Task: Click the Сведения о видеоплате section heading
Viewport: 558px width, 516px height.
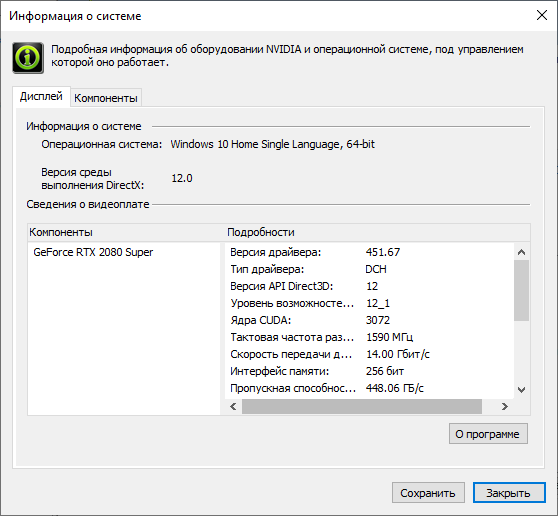Action: (88, 204)
